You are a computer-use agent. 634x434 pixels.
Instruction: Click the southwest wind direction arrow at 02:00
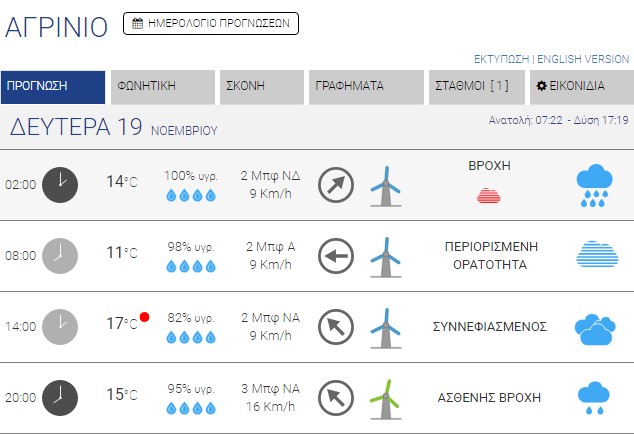tap(336, 185)
